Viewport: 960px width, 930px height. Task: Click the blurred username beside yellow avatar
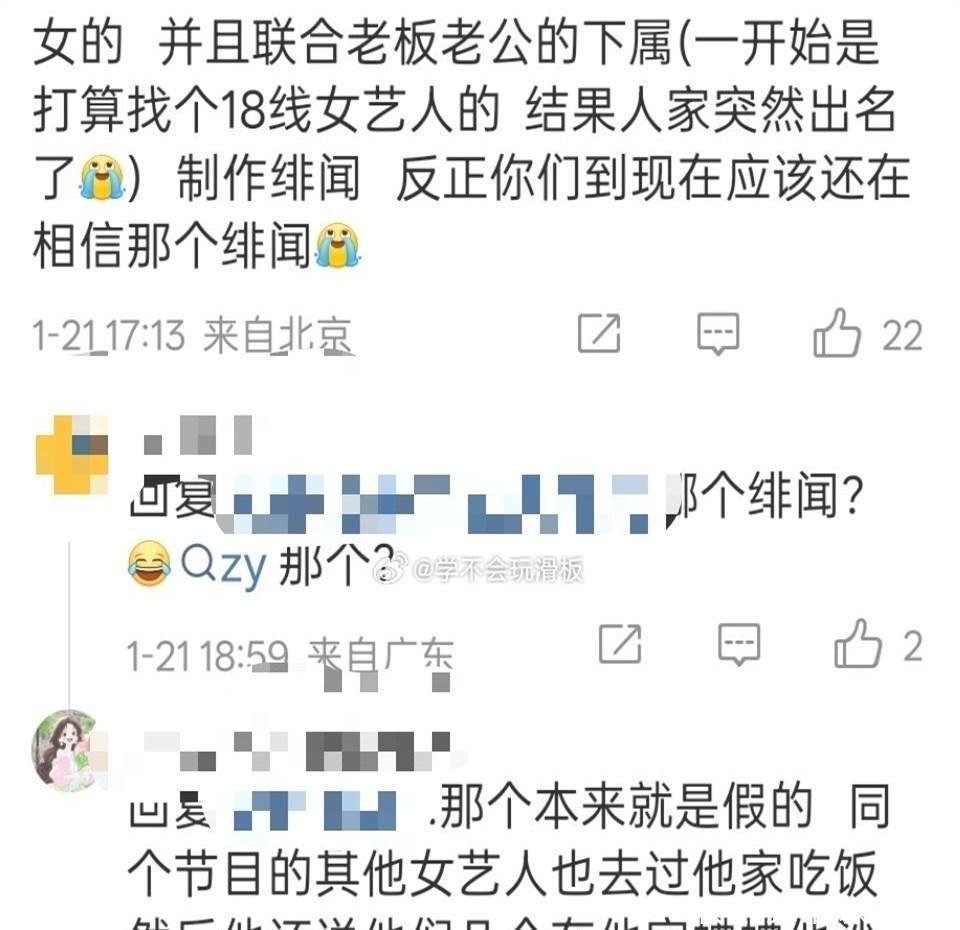[197, 435]
